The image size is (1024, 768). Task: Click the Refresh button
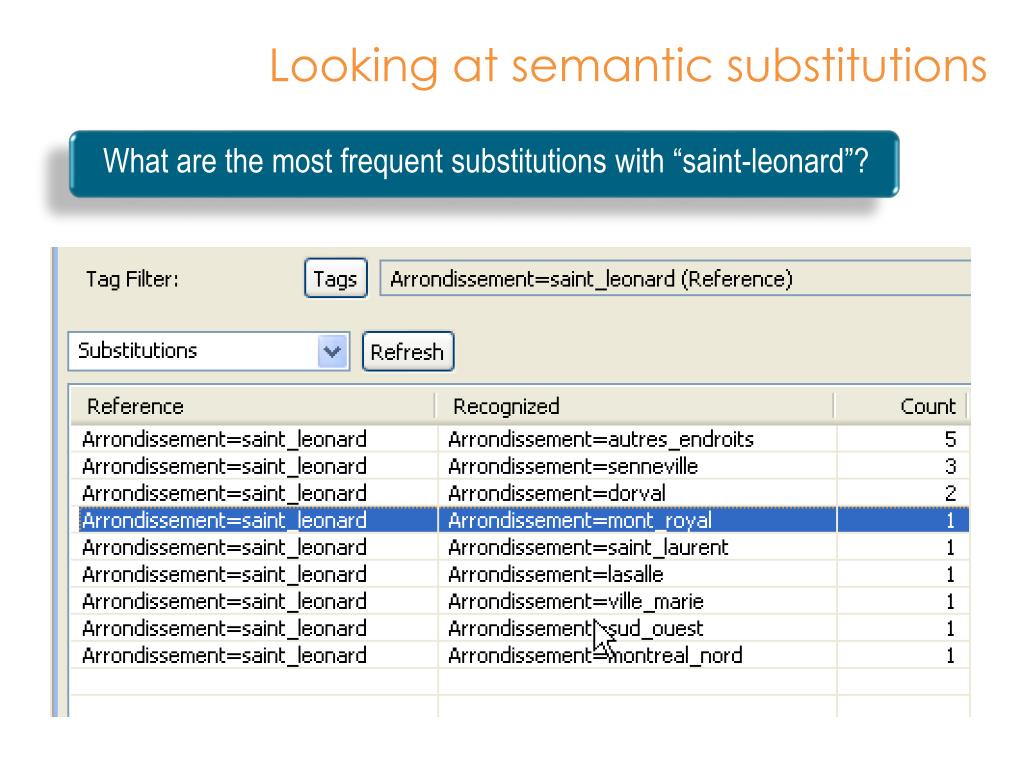pos(408,352)
